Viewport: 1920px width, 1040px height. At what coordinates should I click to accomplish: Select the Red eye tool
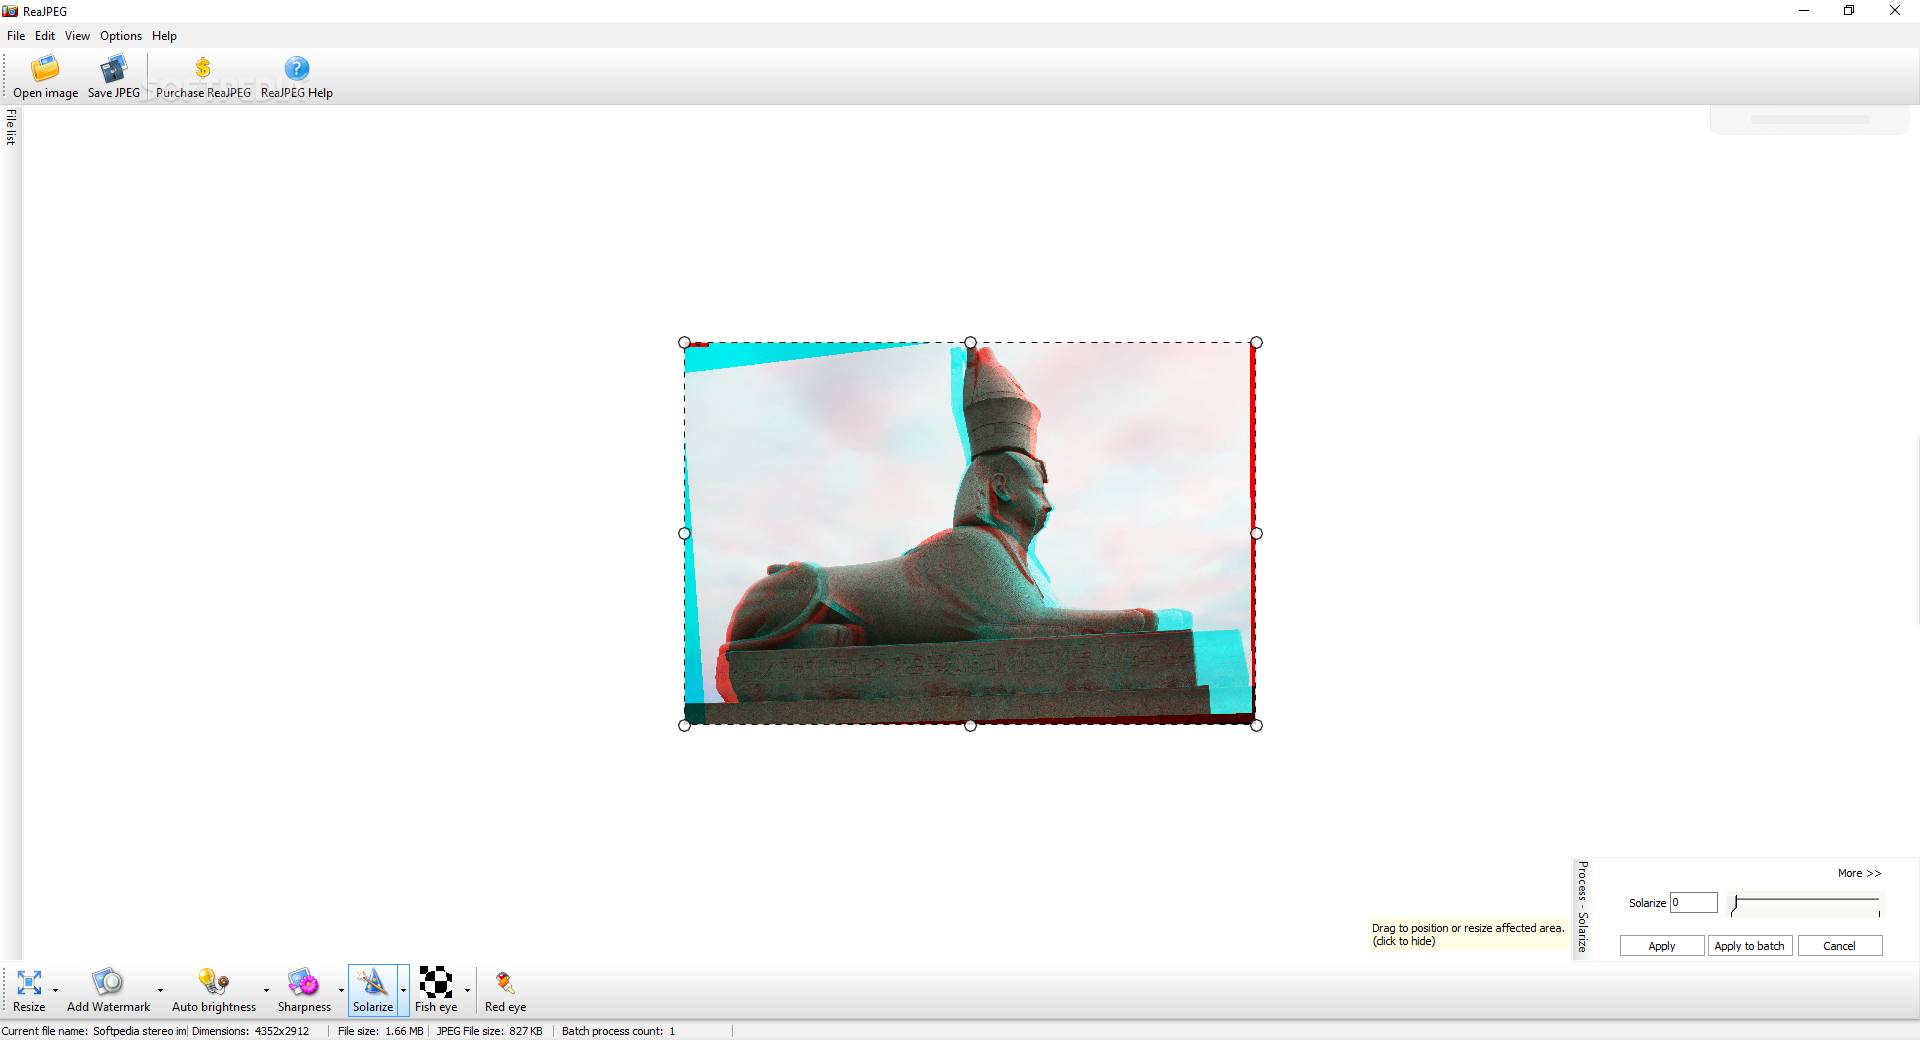[x=505, y=990]
